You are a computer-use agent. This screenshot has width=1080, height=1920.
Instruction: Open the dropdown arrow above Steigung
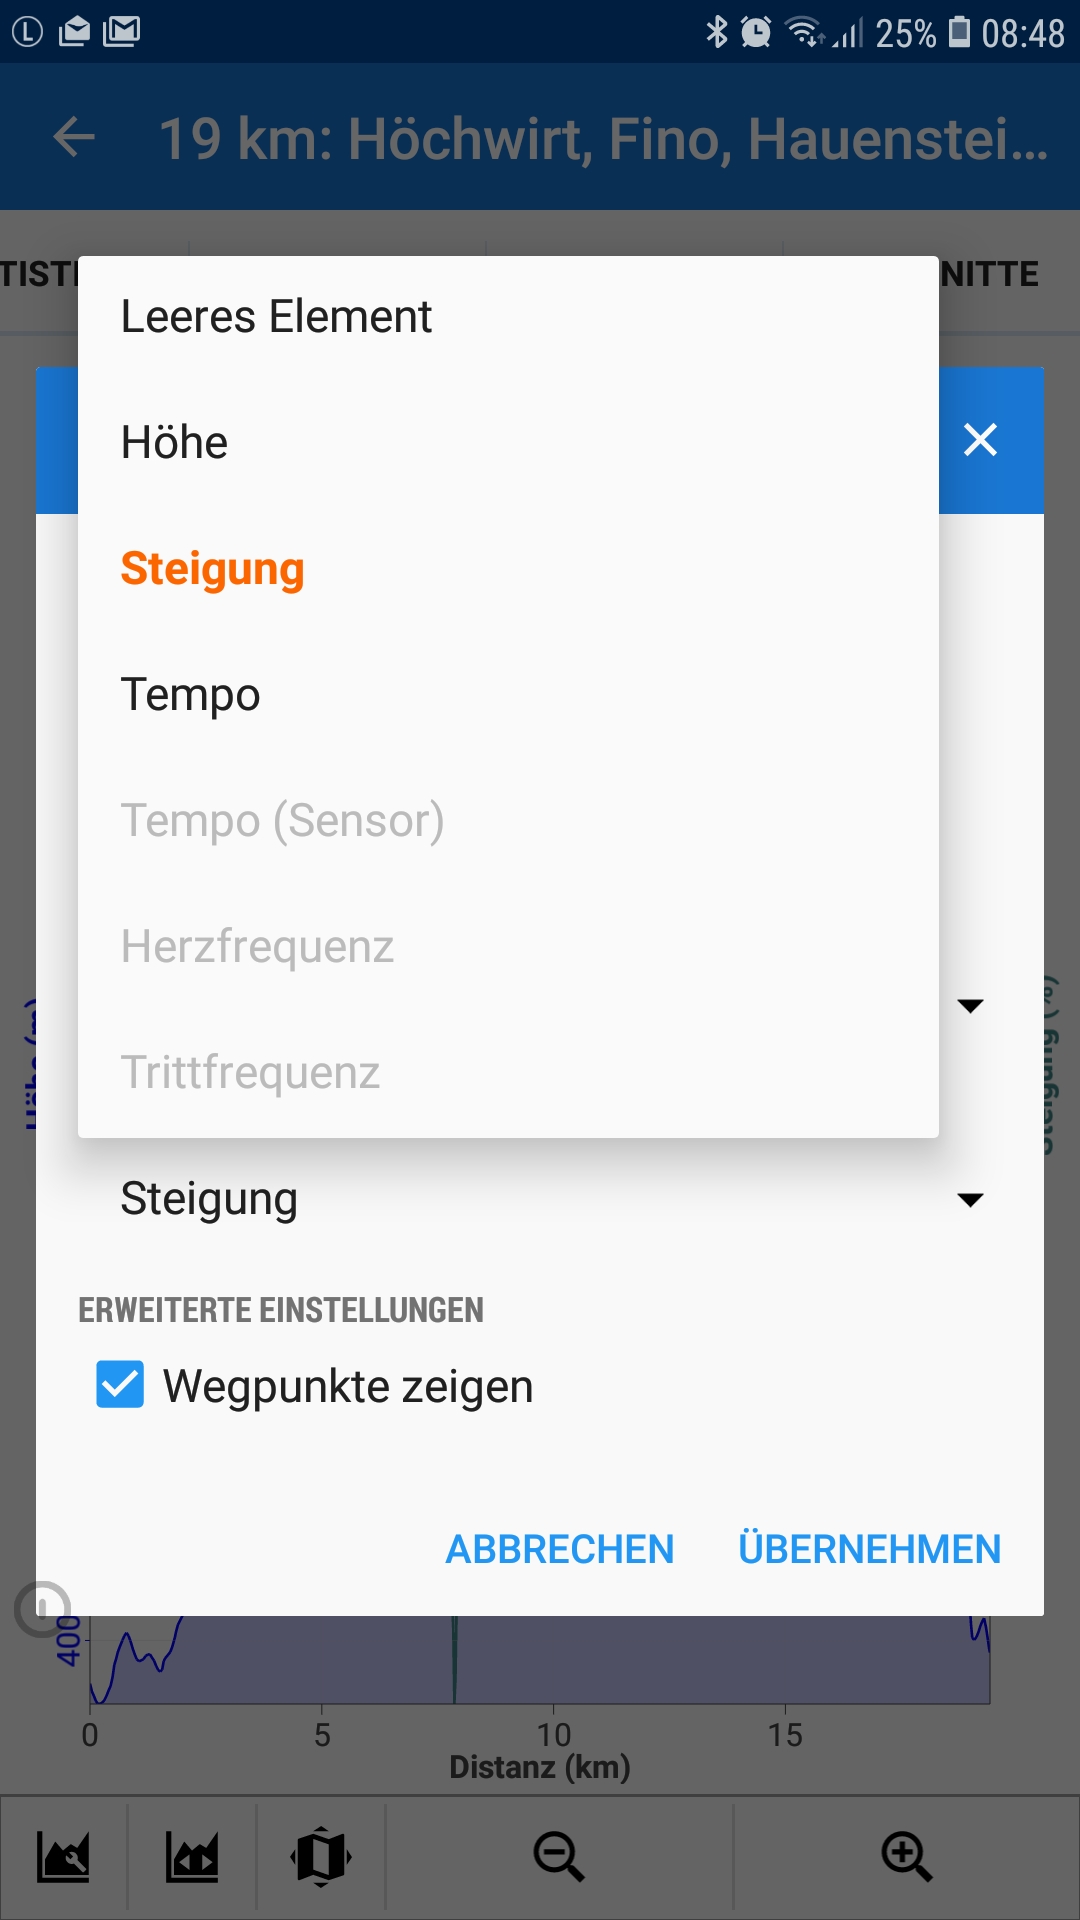click(x=970, y=1005)
